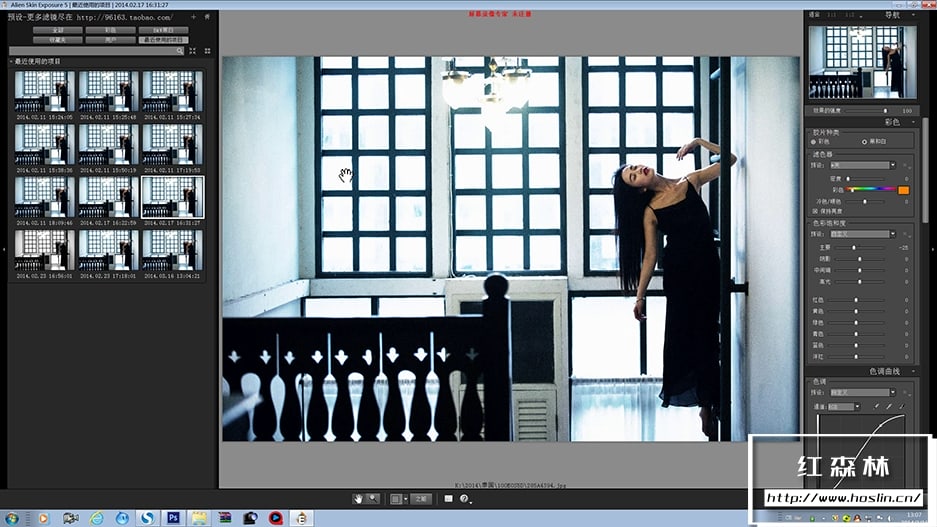Open the Windows Start button

point(11,517)
